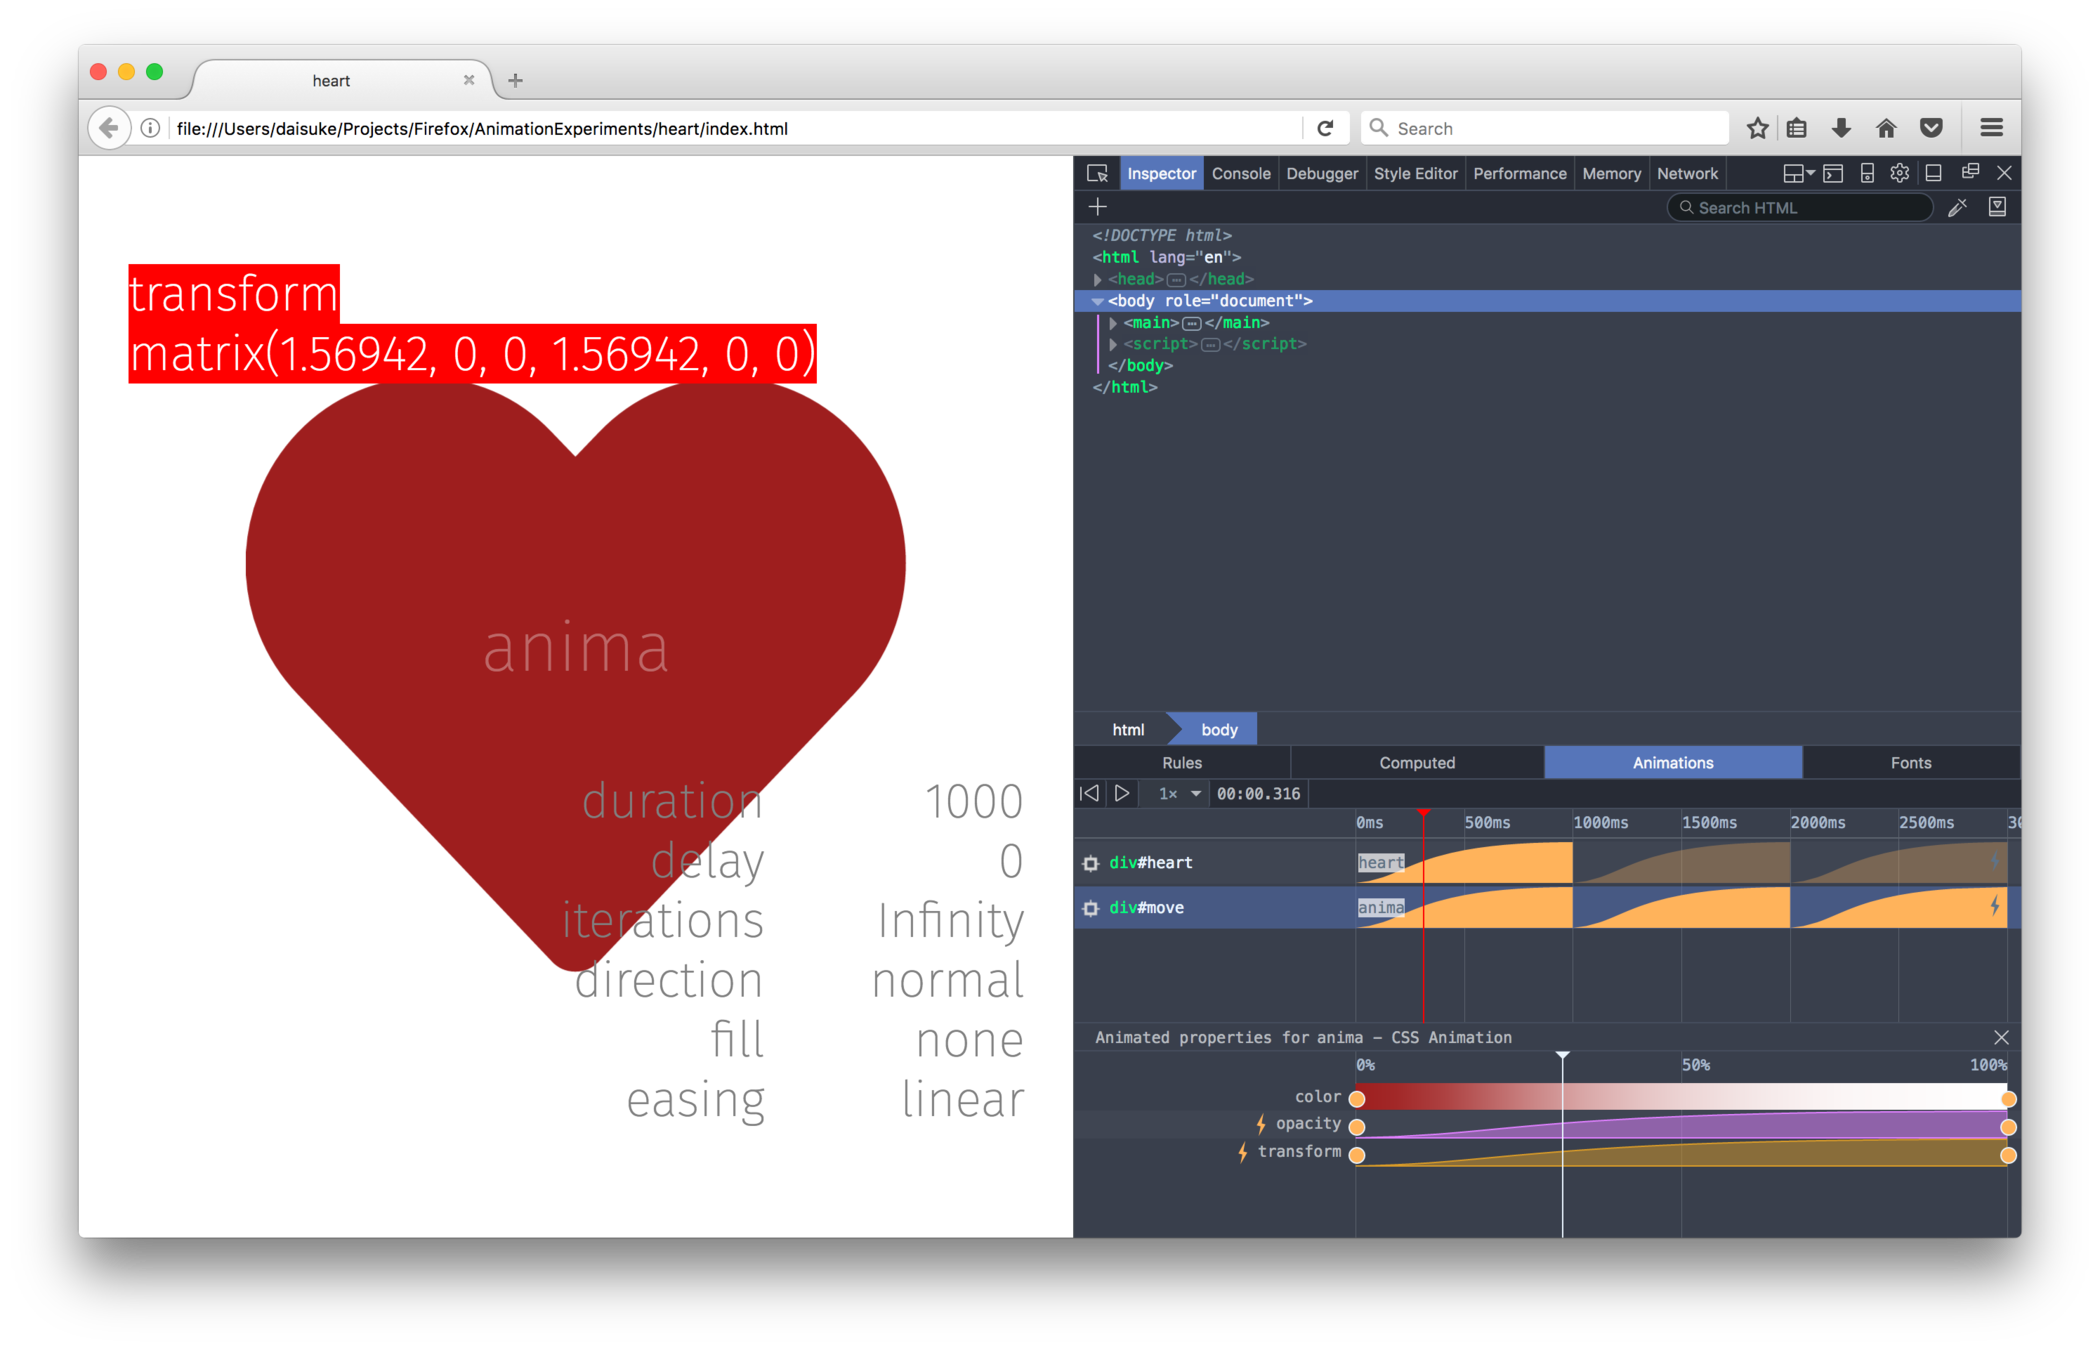Click the opacity start keyframe marker
Viewport: 2100px width, 1350px height.
coord(1357,1127)
